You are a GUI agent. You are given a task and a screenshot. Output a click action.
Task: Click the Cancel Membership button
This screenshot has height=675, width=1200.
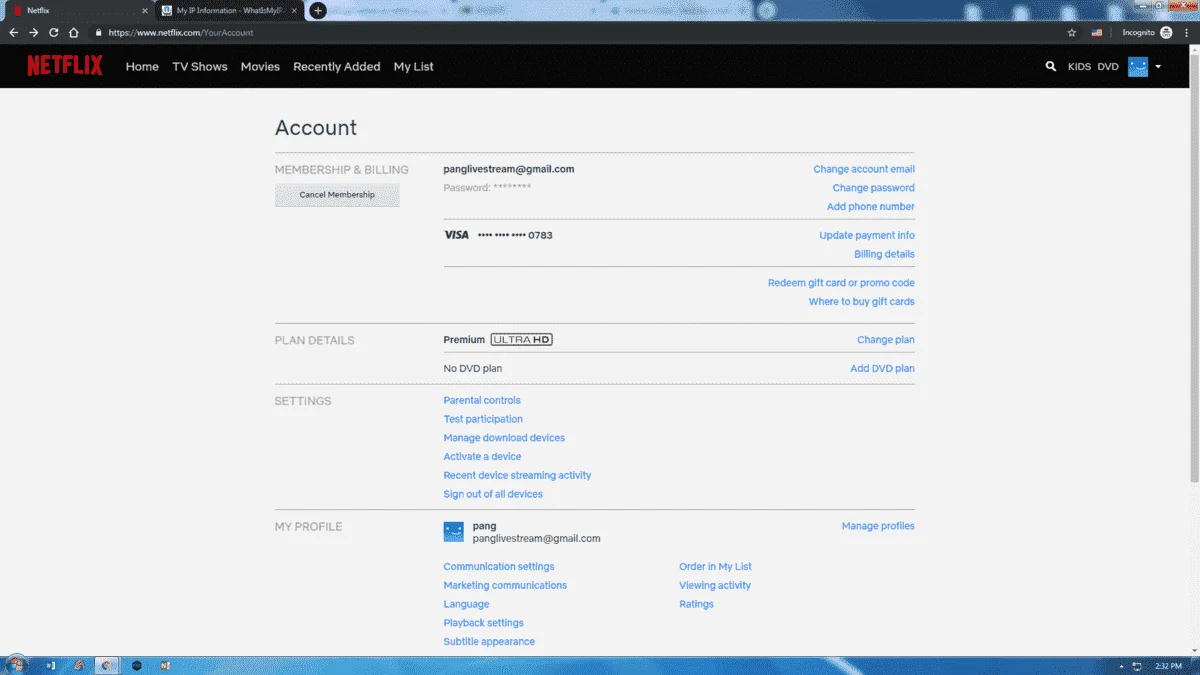[x=337, y=195]
